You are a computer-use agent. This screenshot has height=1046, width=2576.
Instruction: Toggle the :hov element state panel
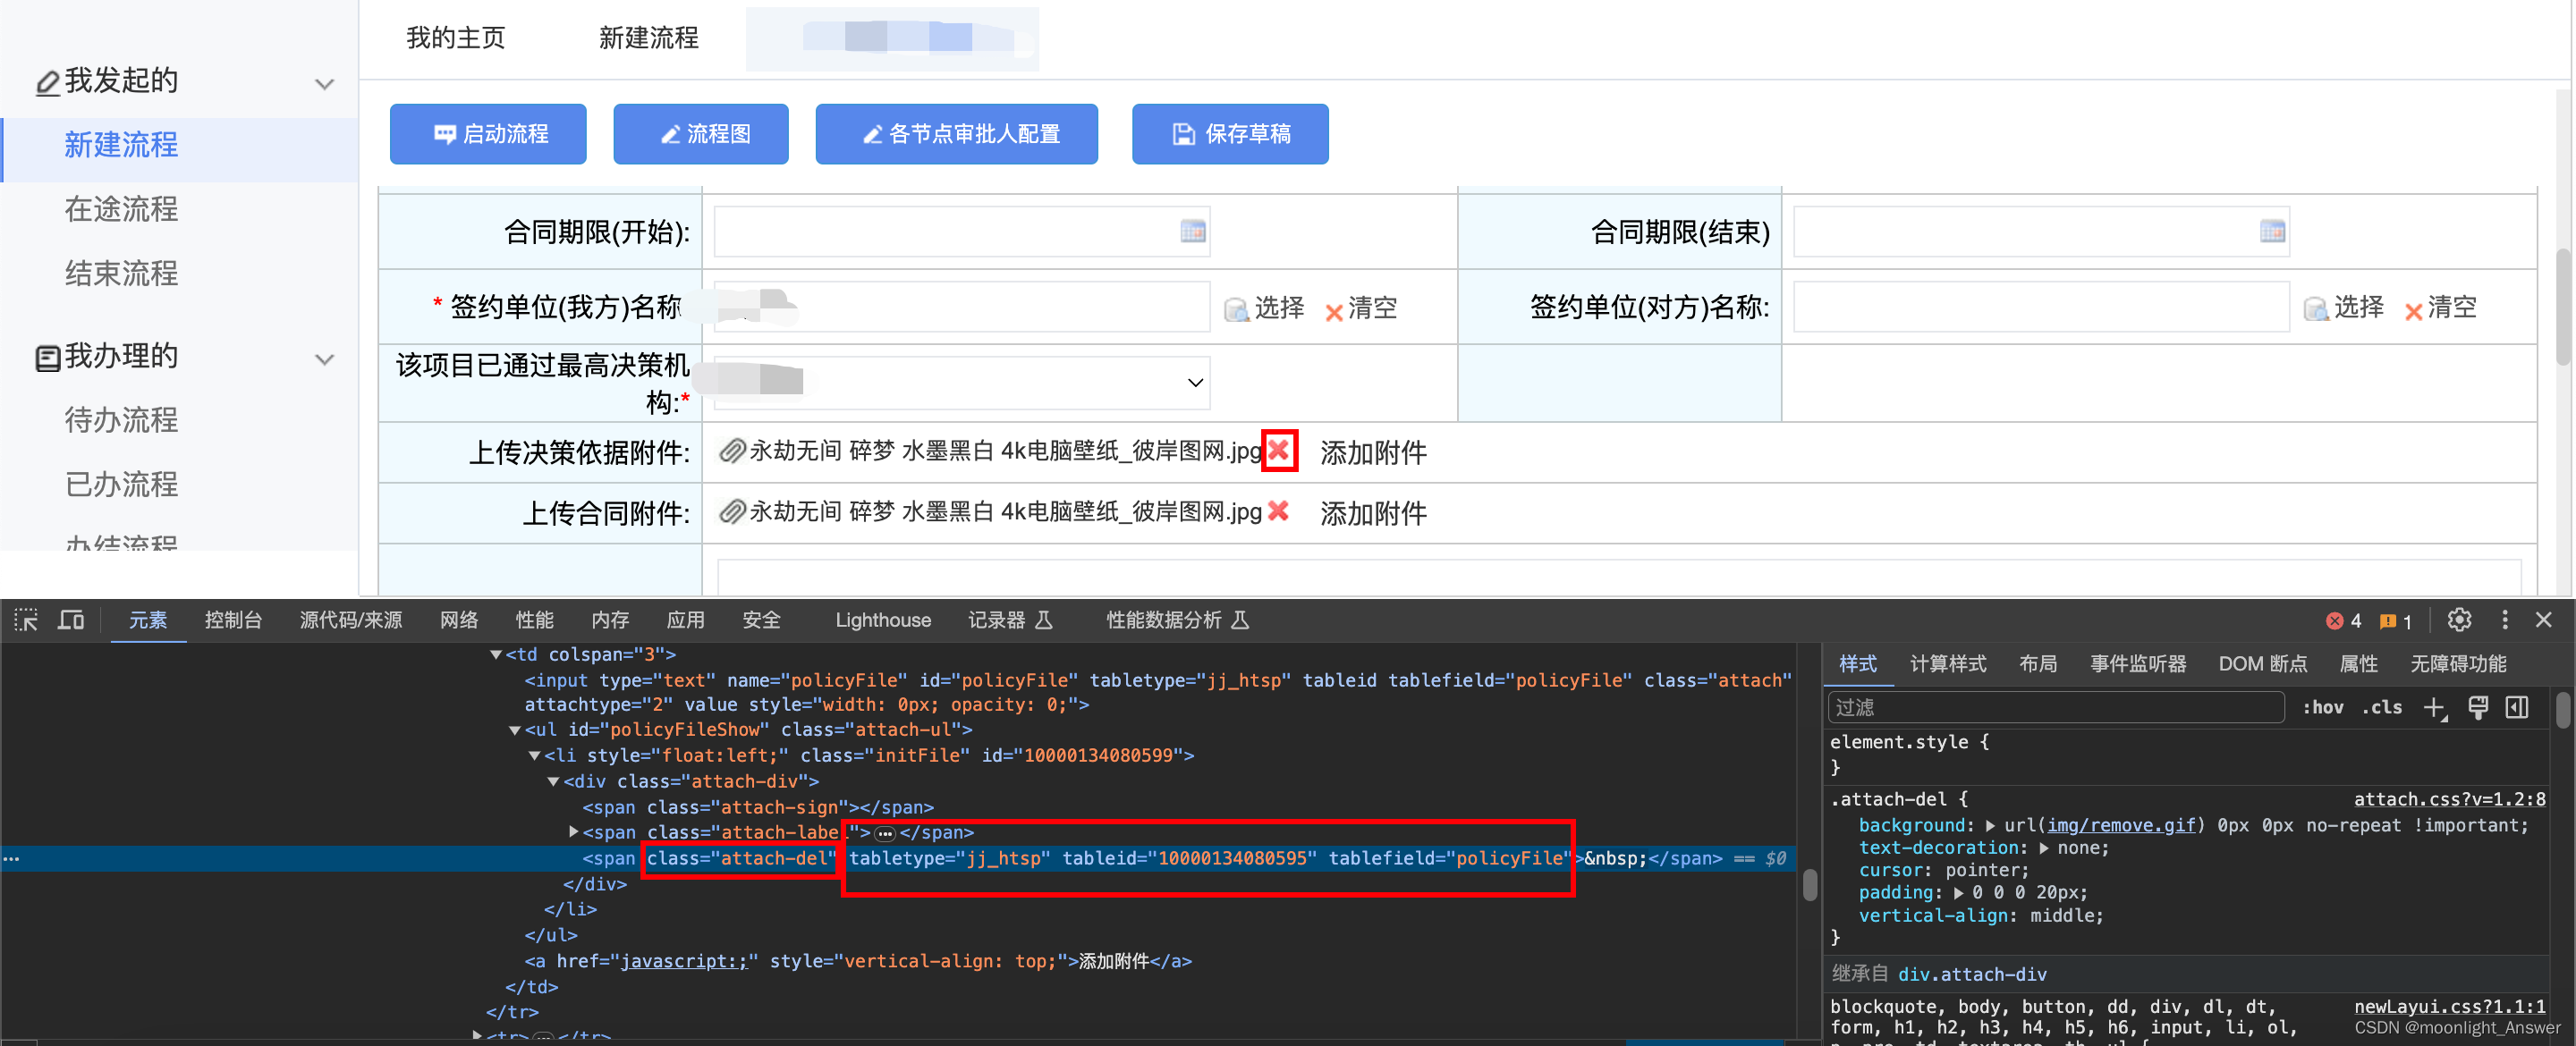pos(2322,708)
